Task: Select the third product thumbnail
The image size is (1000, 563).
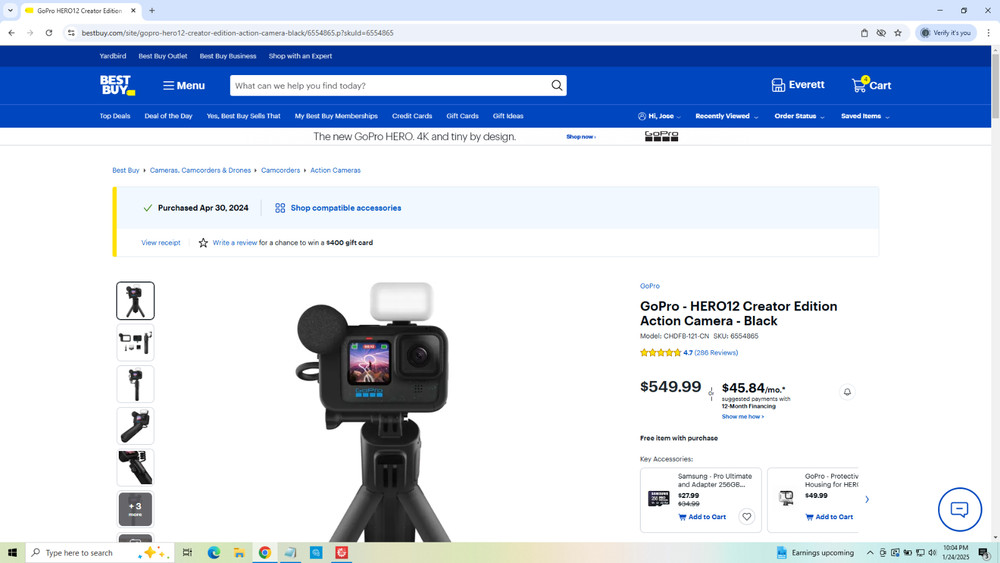Action: [x=135, y=384]
